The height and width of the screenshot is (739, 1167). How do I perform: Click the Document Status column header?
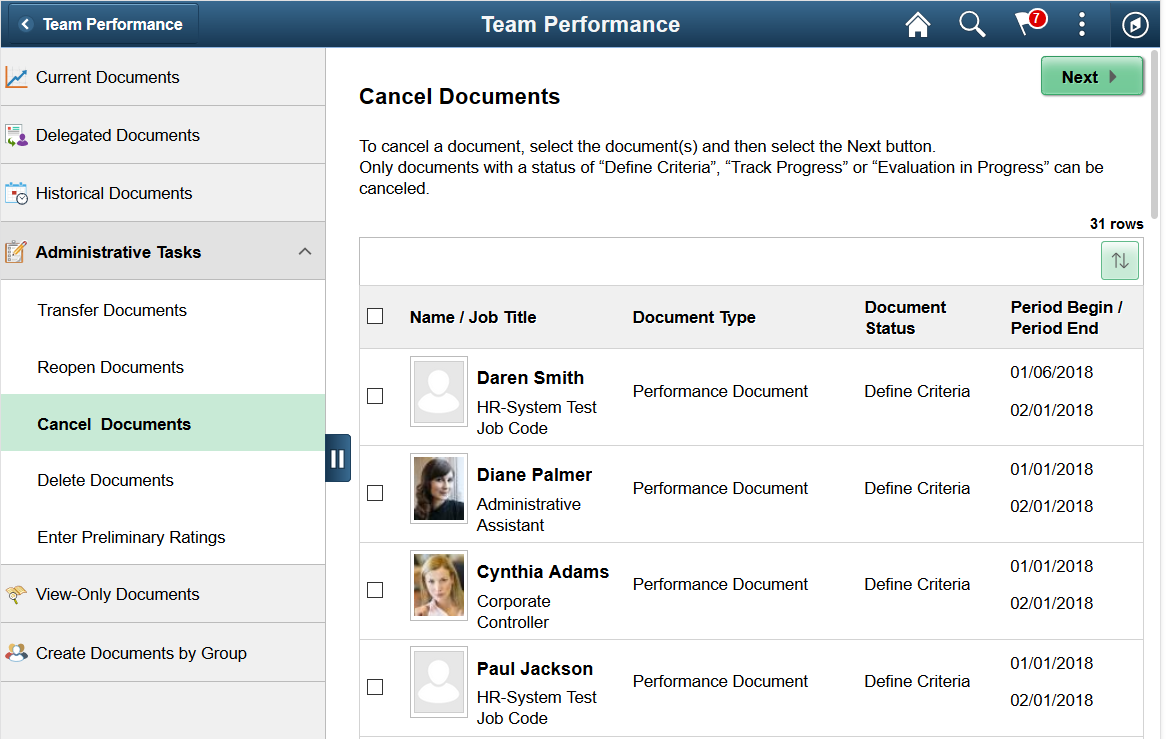tap(905, 318)
